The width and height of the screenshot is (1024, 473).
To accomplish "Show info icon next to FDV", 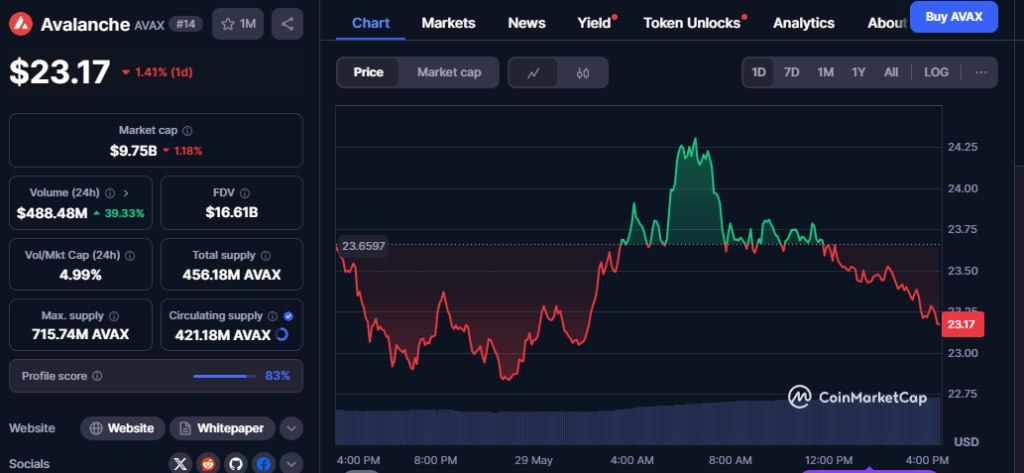I will tap(245, 193).
